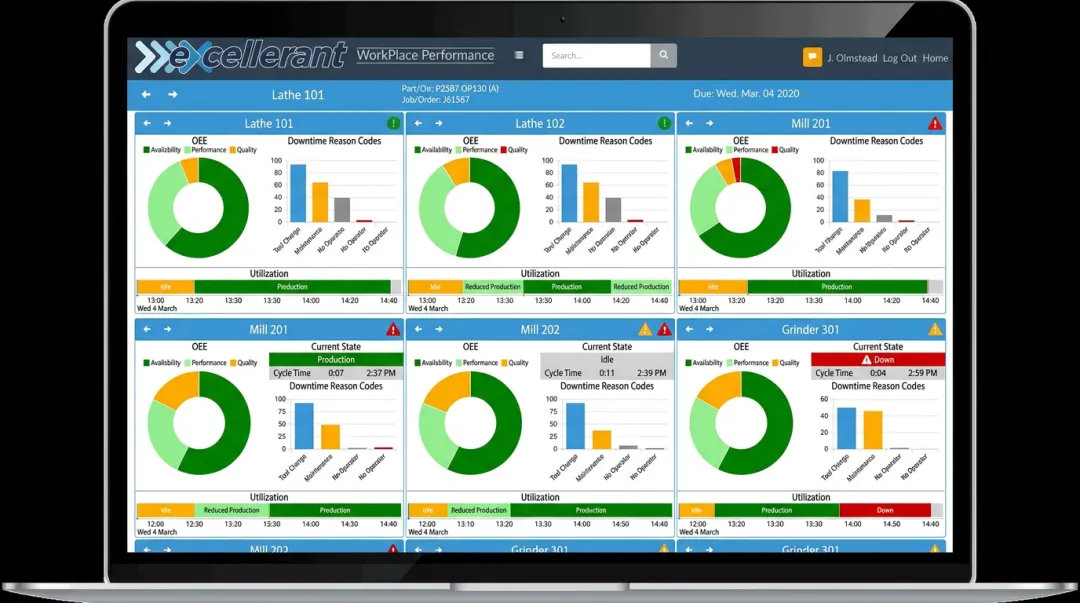Click next arrow on Mill 201 Production-state panel
Image resolution: width=1080 pixels, height=603 pixels.
(167, 329)
